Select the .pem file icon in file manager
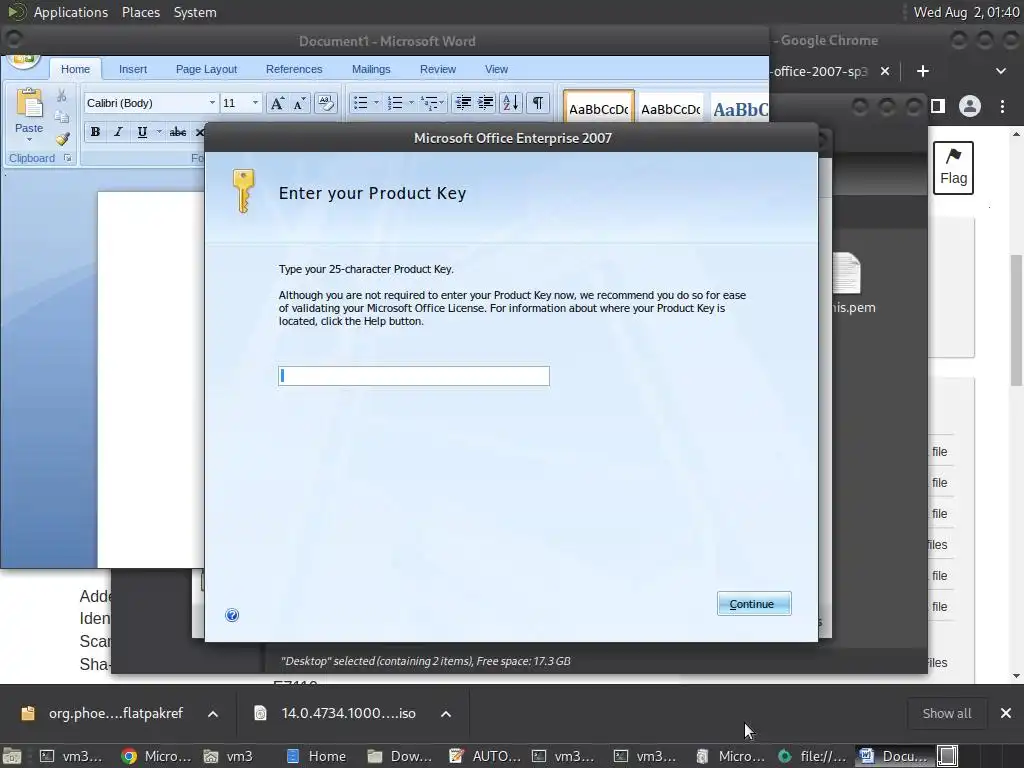1024x768 pixels. pos(847,272)
